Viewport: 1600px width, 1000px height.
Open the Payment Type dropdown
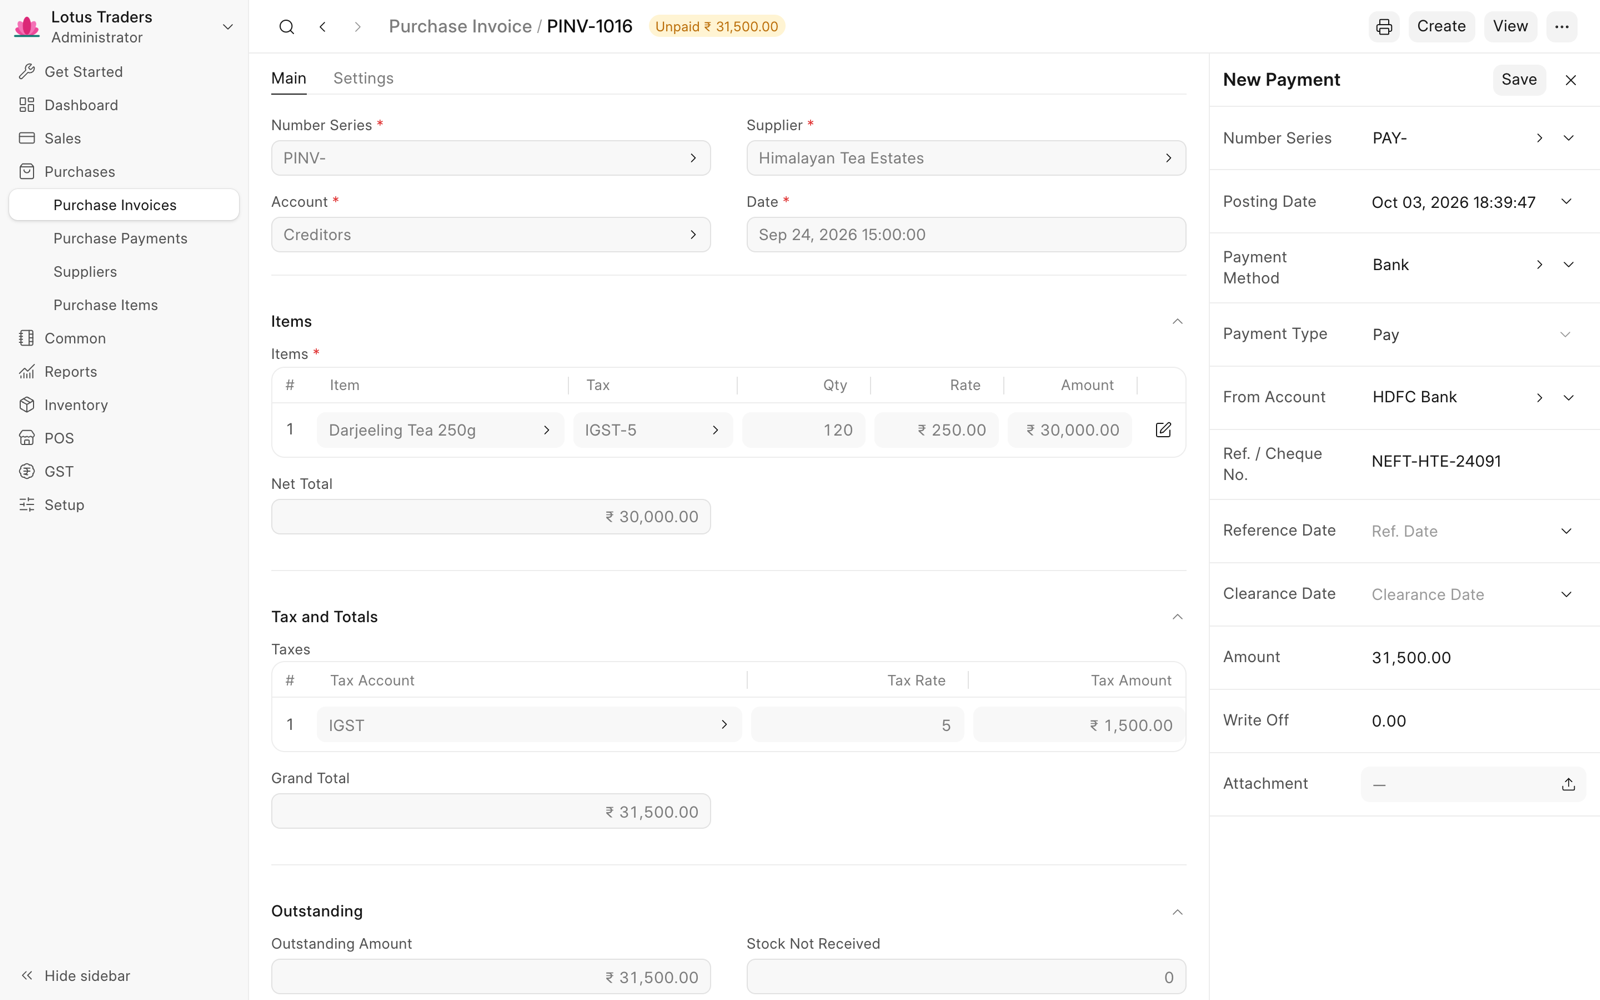(x=1565, y=335)
